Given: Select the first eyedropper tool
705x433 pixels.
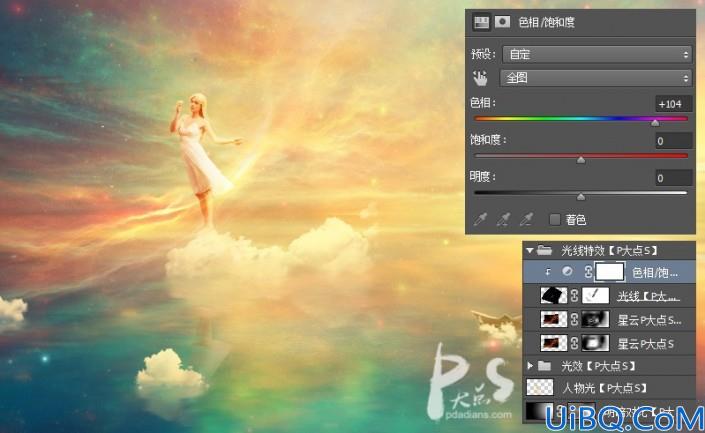Looking at the screenshot, I should pyautogui.click(x=481, y=219).
